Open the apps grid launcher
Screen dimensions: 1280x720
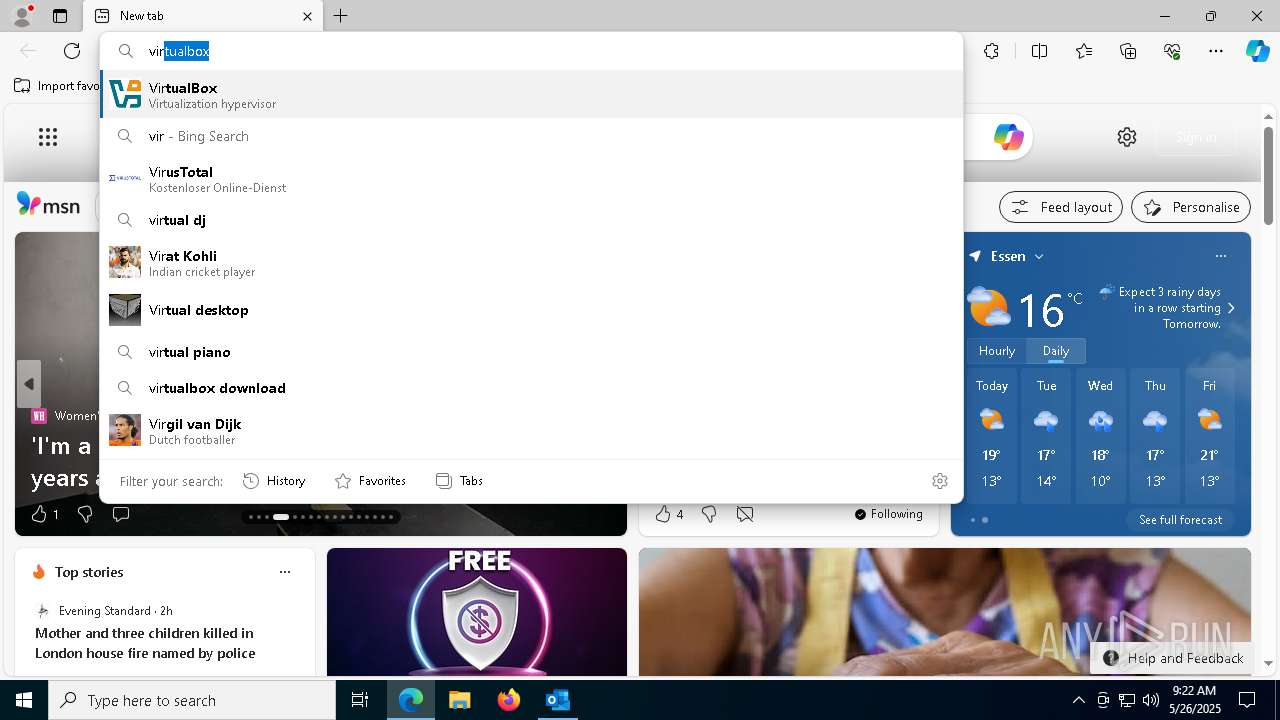(48, 137)
